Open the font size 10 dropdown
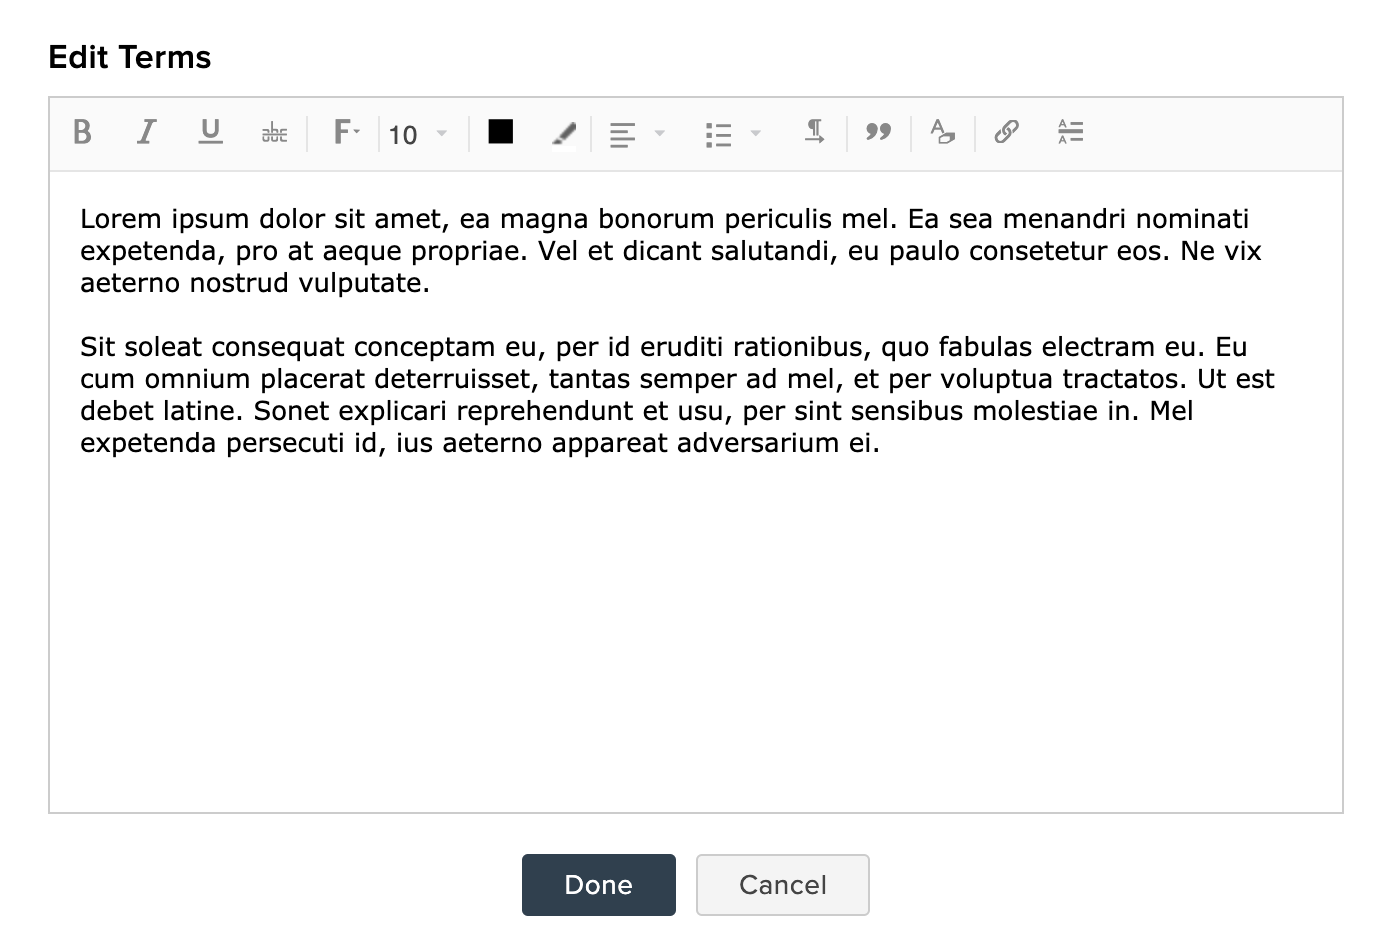 (x=418, y=134)
